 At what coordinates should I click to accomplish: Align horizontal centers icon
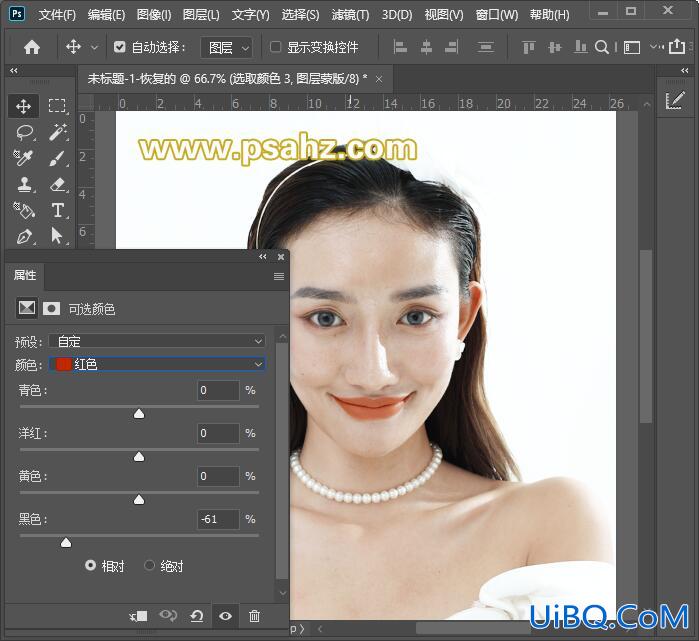tap(426, 47)
